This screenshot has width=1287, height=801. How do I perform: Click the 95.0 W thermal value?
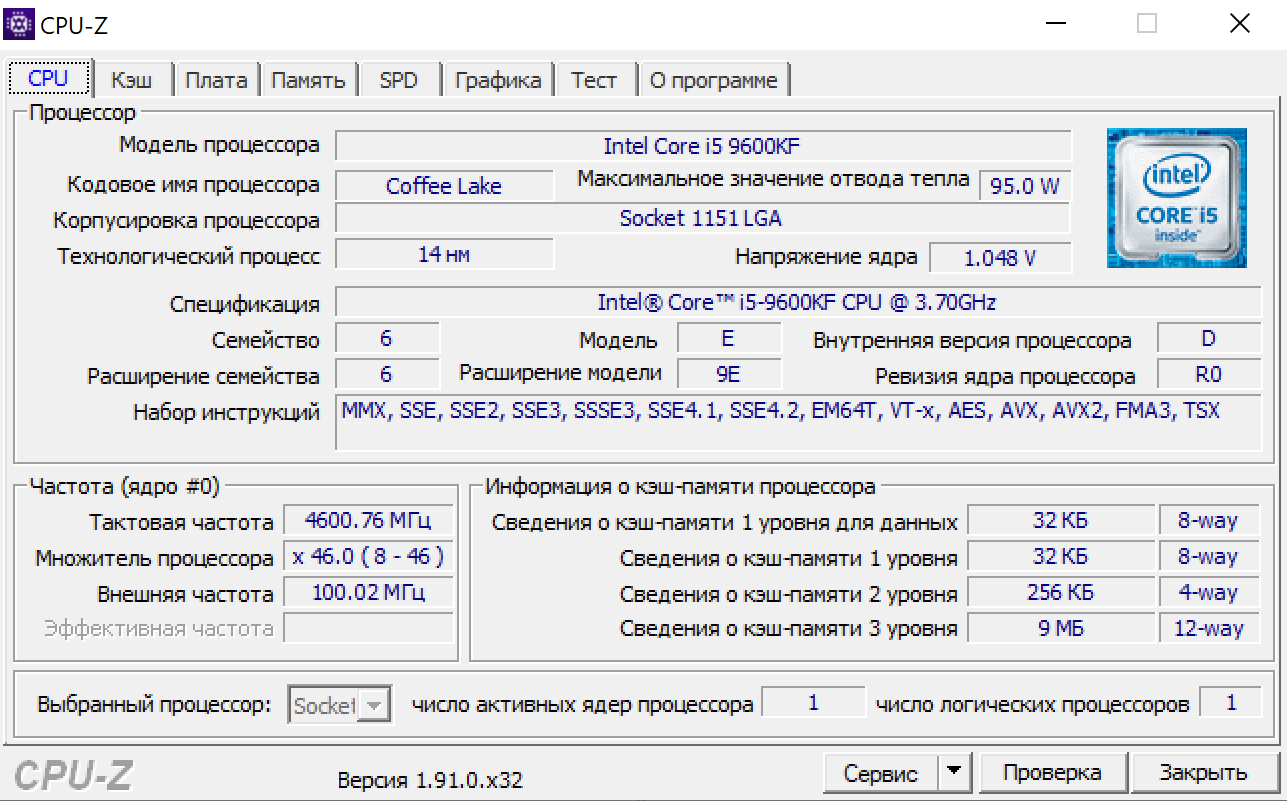1024,186
